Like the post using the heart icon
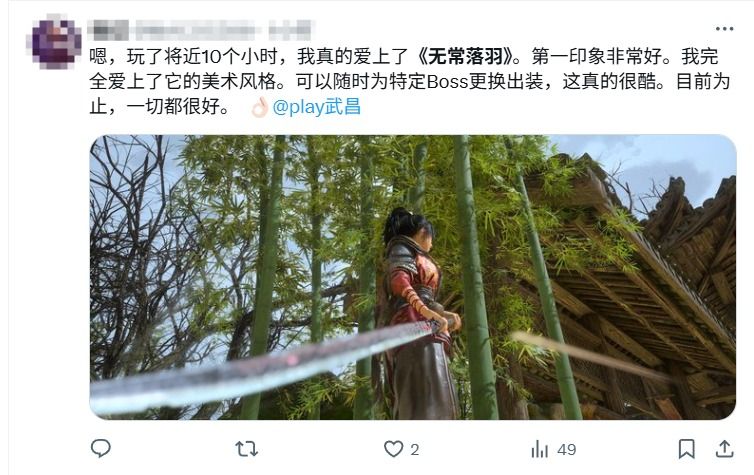The image size is (754, 475). [x=393, y=449]
